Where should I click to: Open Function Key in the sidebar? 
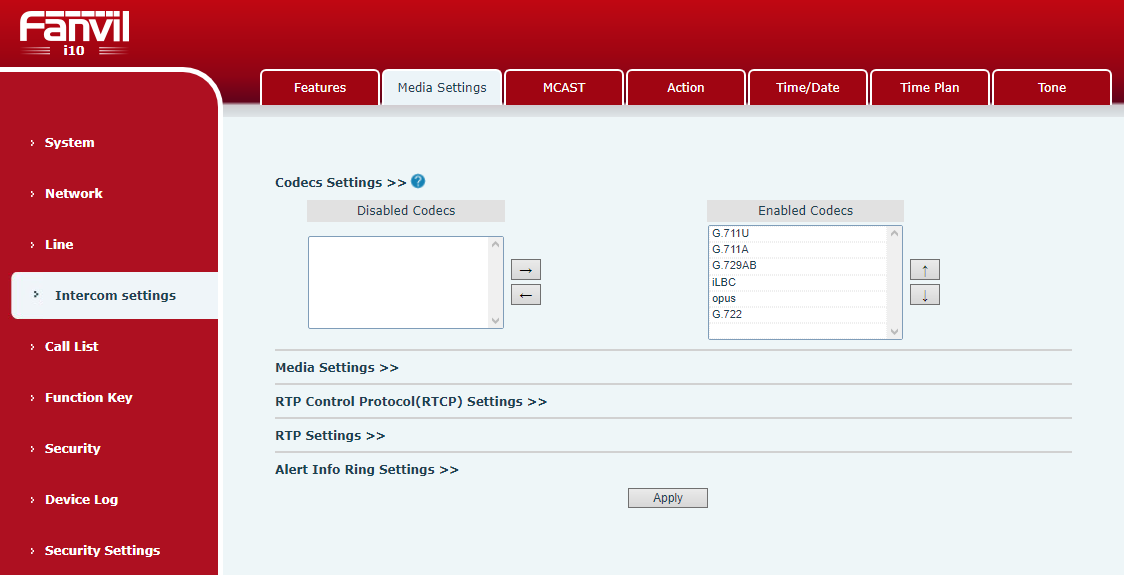click(x=88, y=398)
